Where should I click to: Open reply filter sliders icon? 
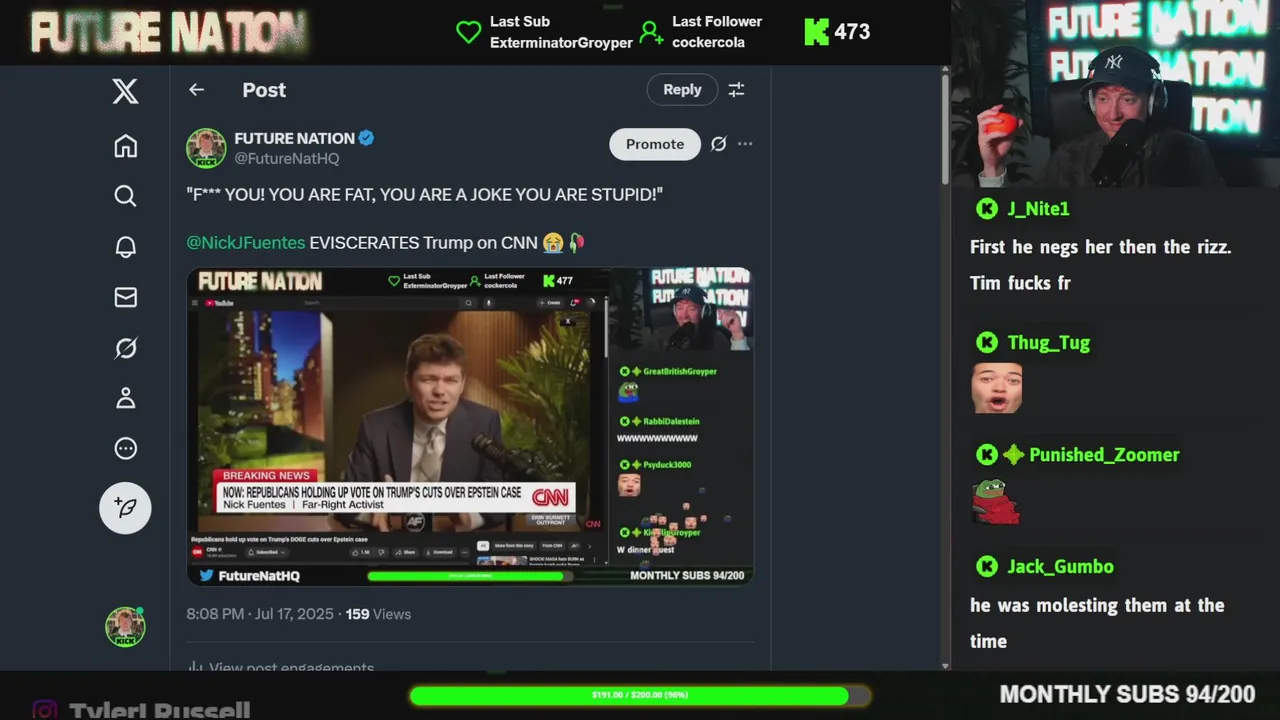tap(736, 90)
